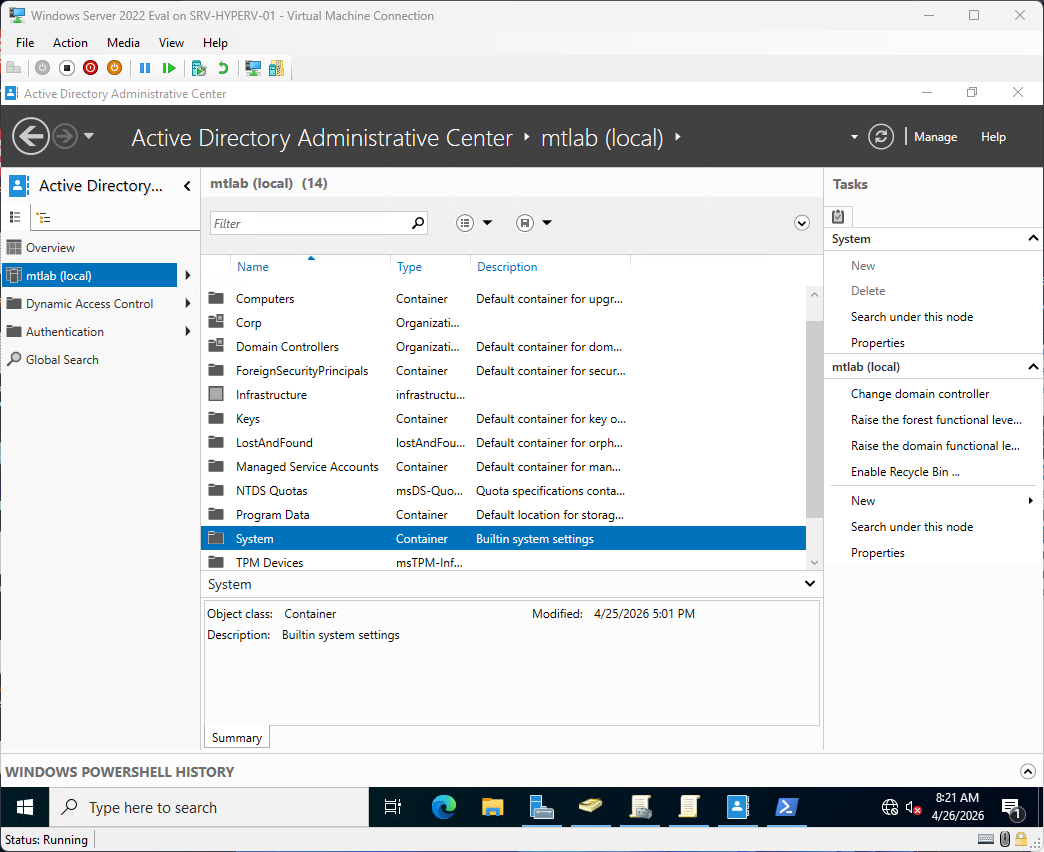1044x852 pixels.
Task: Switch to tree view in navigation pane
Action: [x=43, y=217]
